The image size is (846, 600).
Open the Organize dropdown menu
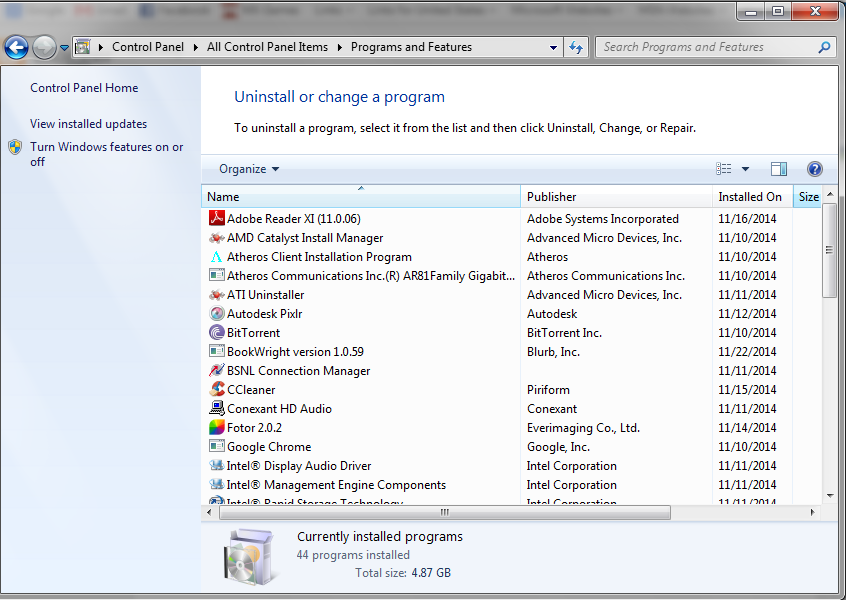click(249, 169)
